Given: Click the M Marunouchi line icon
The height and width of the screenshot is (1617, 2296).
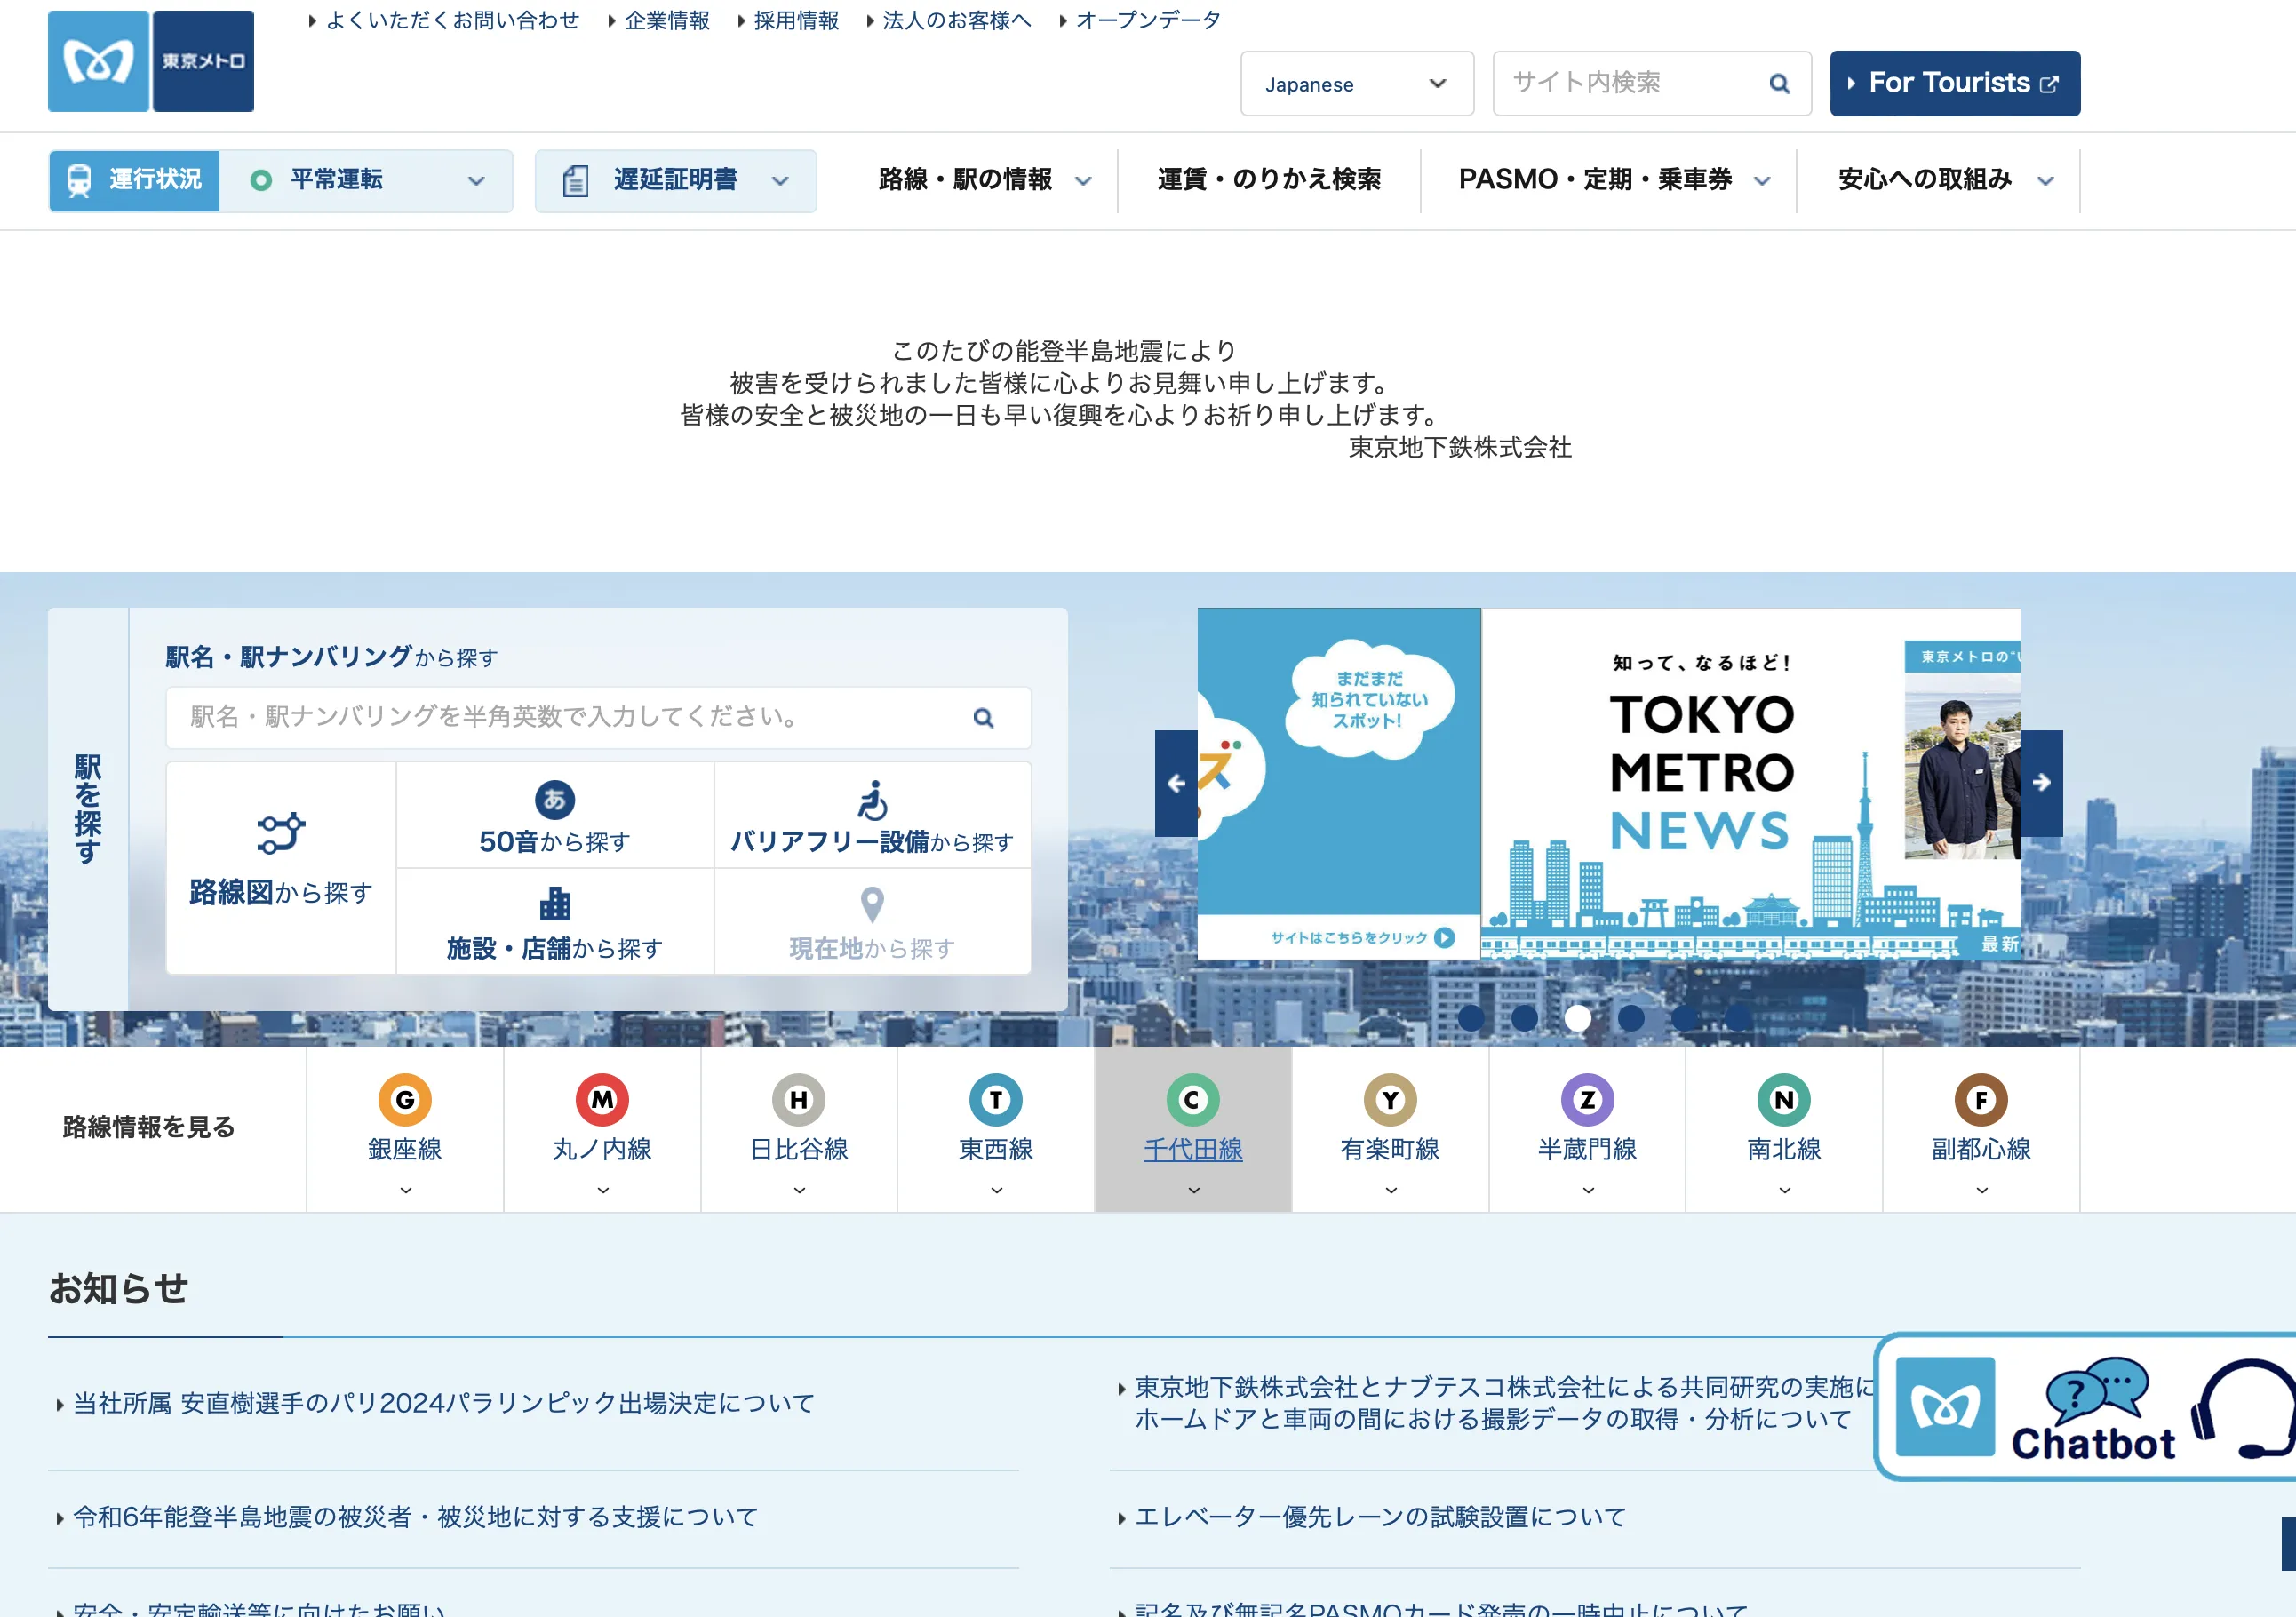Looking at the screenshot, I should [x=602, y=1100].
